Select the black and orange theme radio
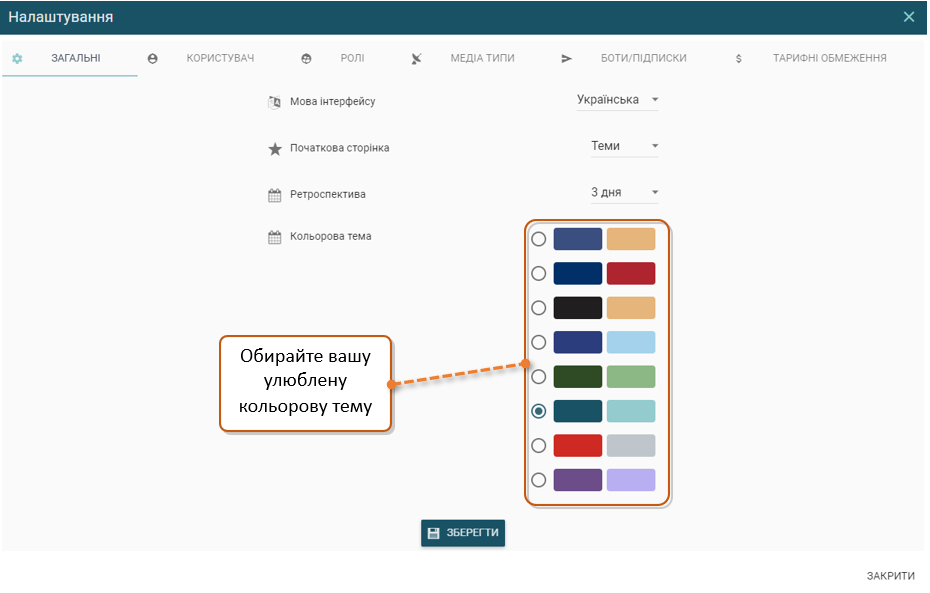 coord(539,308)
